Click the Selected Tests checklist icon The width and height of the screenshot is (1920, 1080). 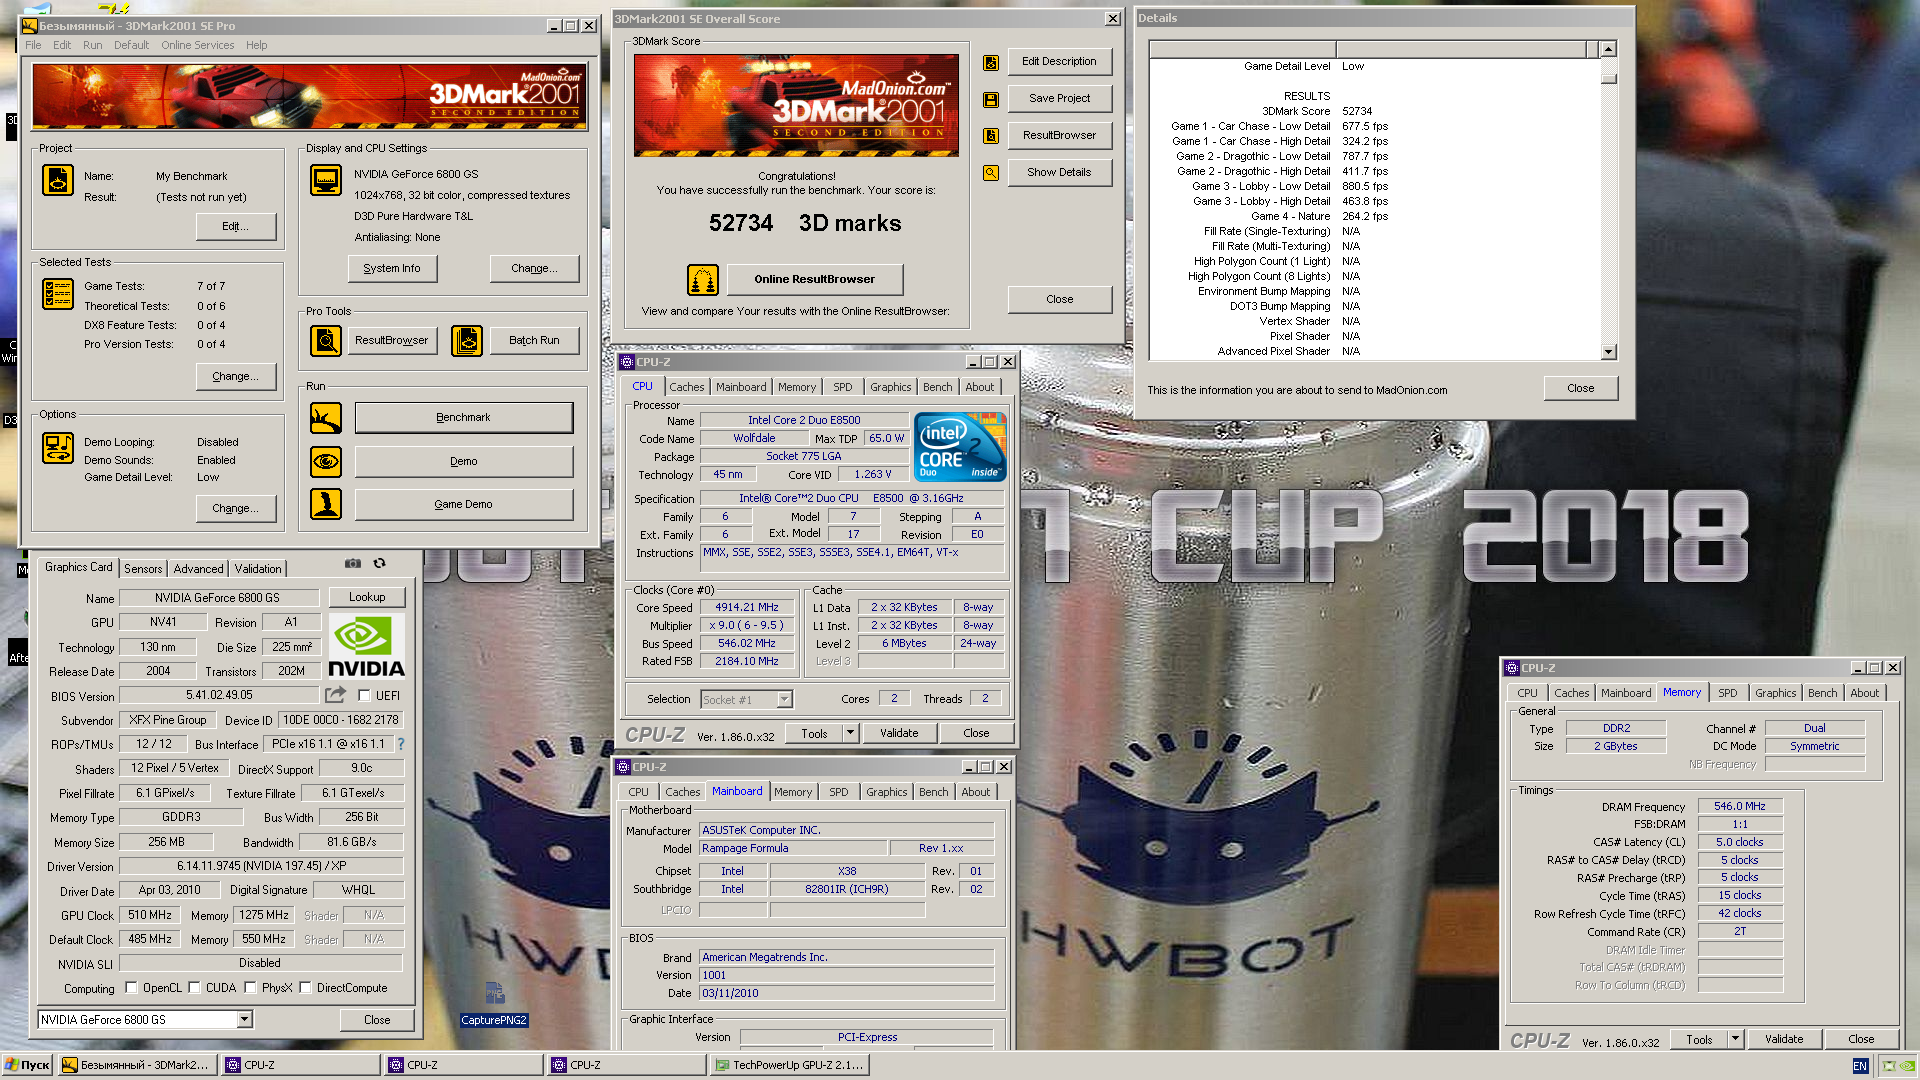[58, 294]
